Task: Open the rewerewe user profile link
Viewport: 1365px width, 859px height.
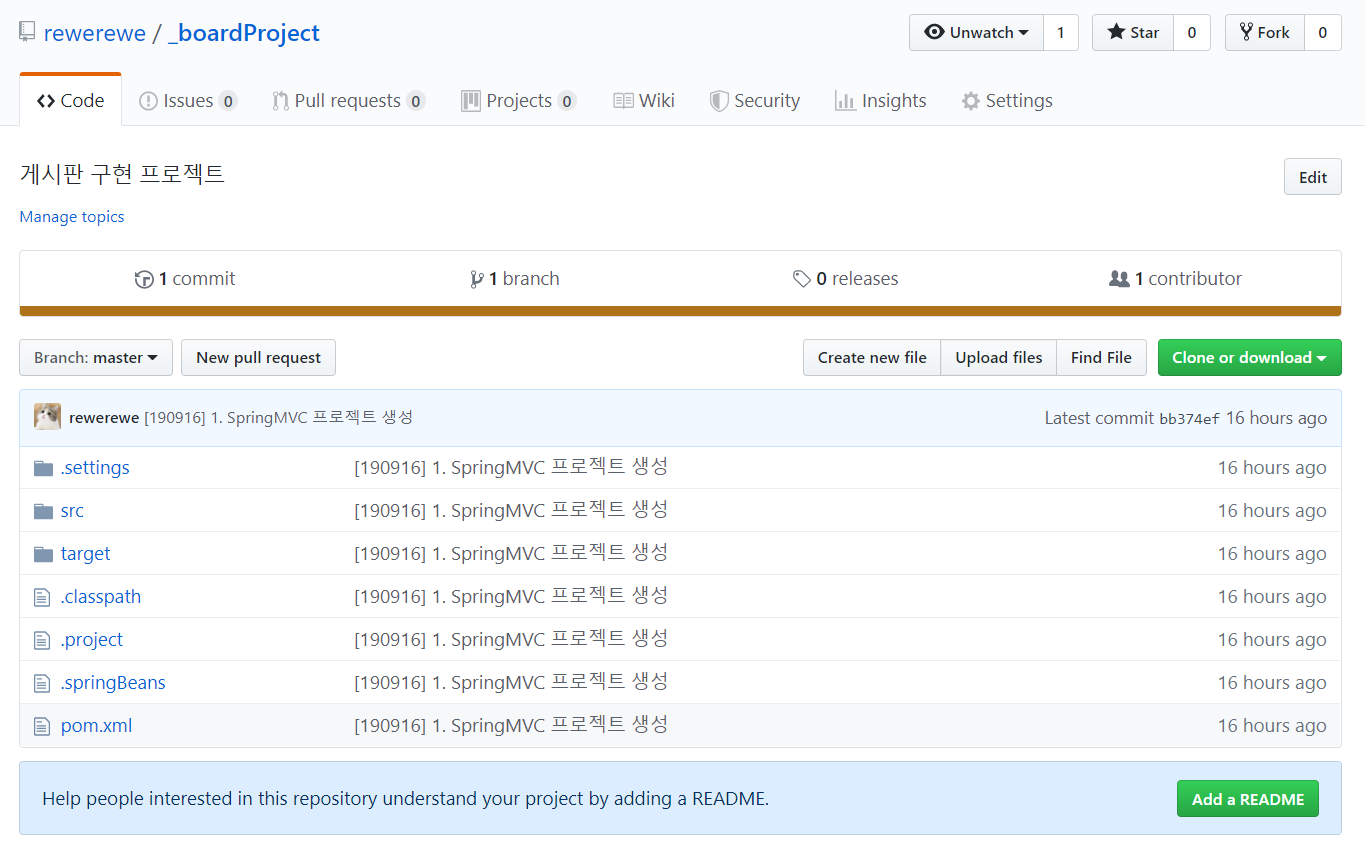Action: pos(95,33)
